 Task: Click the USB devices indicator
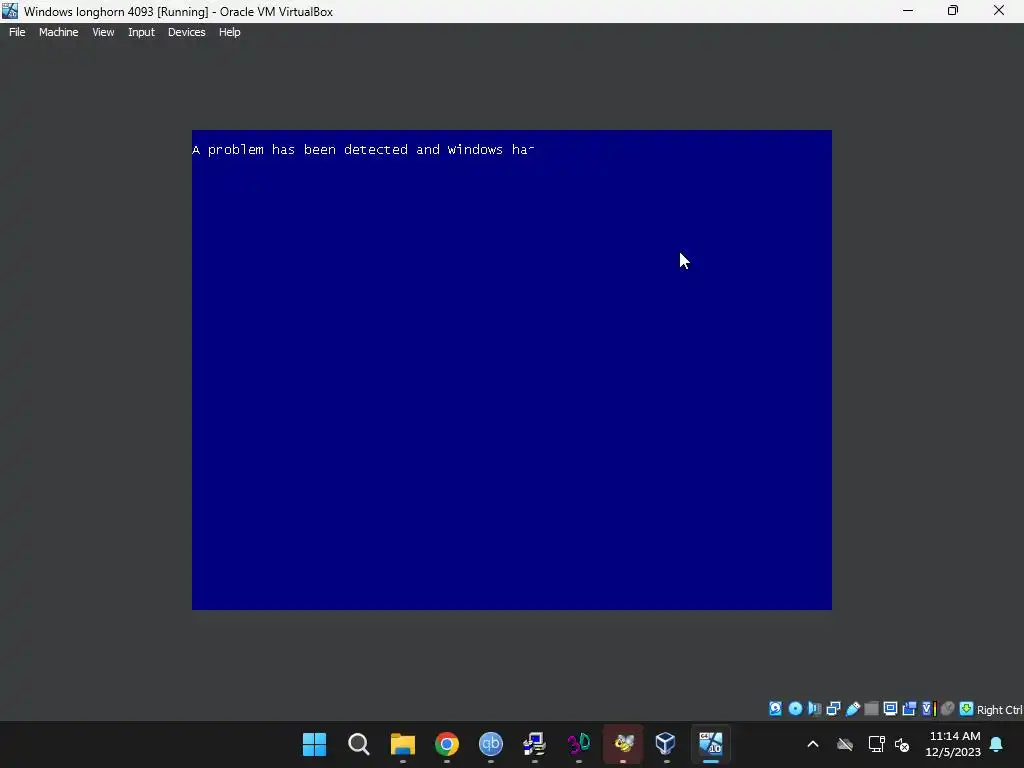click(x=852, y=709)
